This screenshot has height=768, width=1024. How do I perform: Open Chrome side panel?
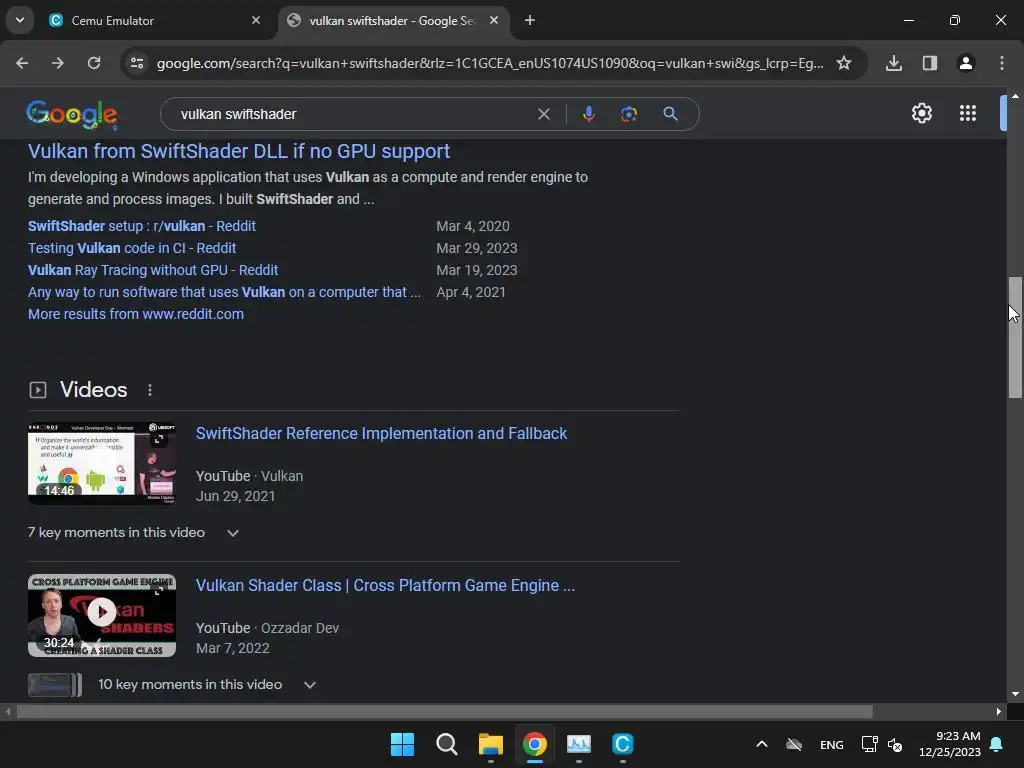click(x=930, y=63)
